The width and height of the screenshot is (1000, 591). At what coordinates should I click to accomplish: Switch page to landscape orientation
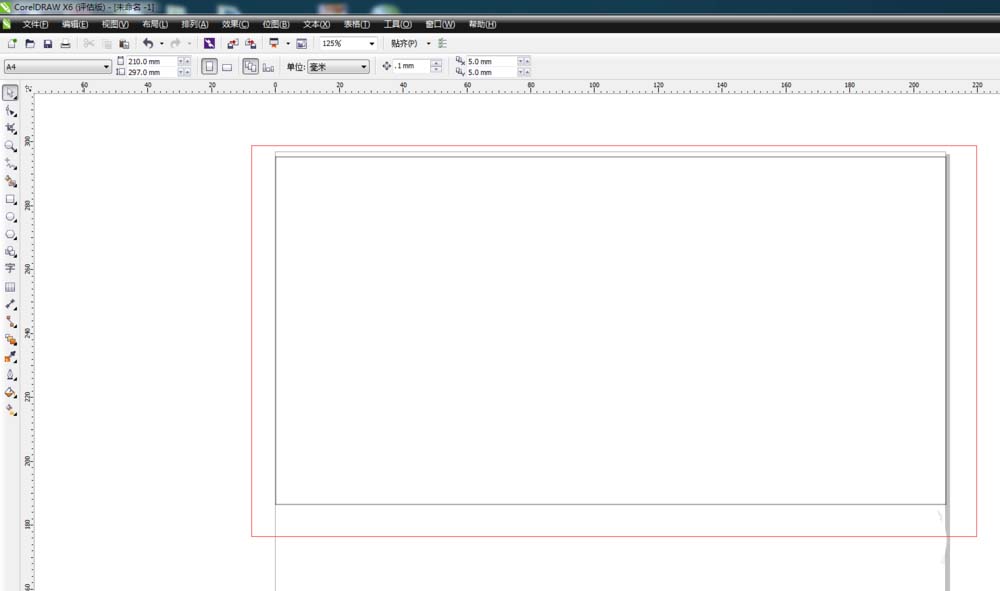(227, 67)
